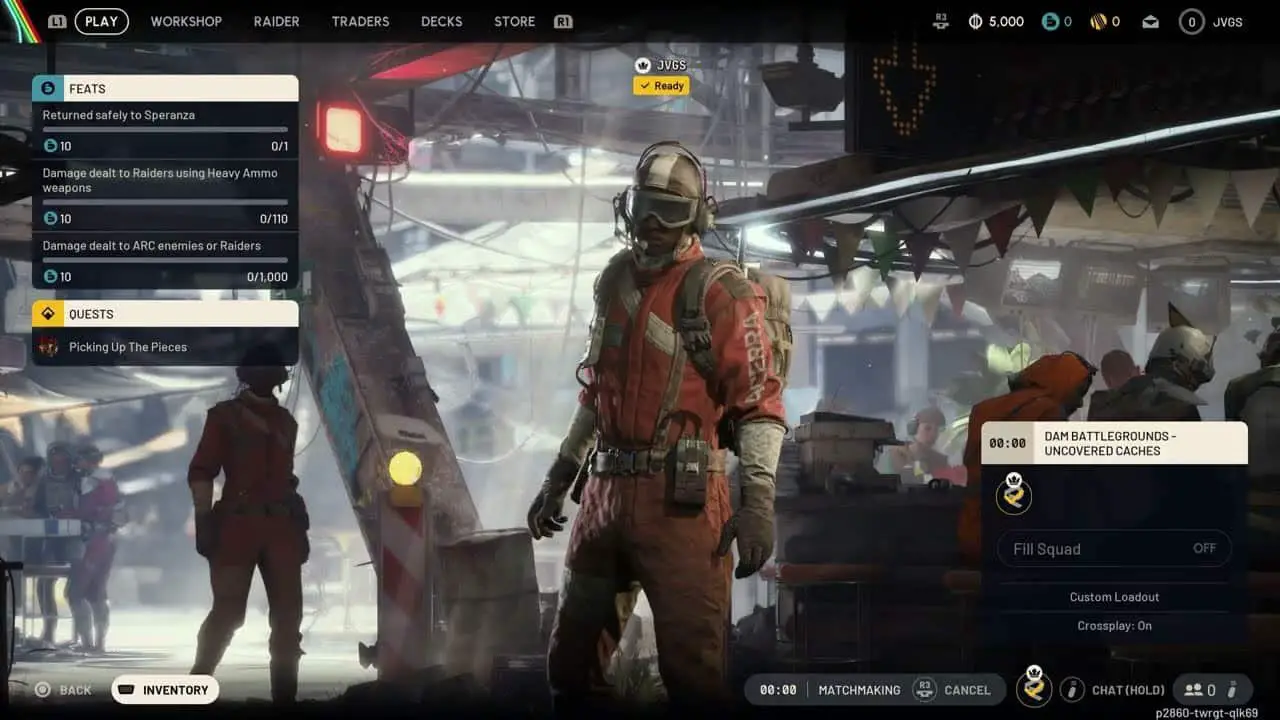Click the Picking Up The Pieces quest icon
This screenshot has width=1280, height=720.
pyautogui.click(x=48, y=347)
